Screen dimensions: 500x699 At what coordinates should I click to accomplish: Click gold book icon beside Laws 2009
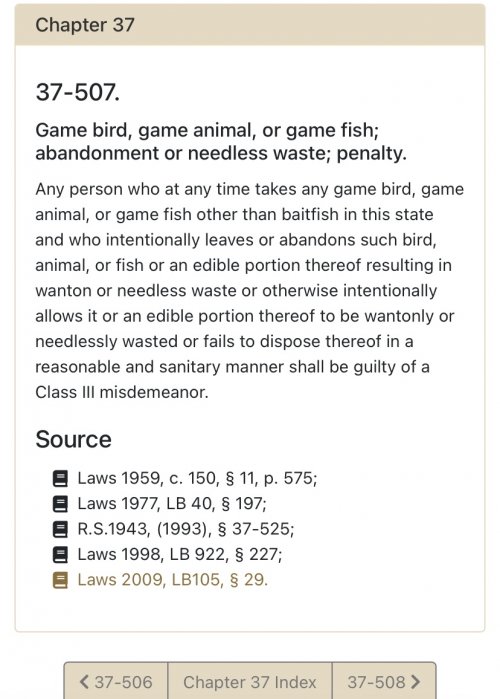[60, 580]
